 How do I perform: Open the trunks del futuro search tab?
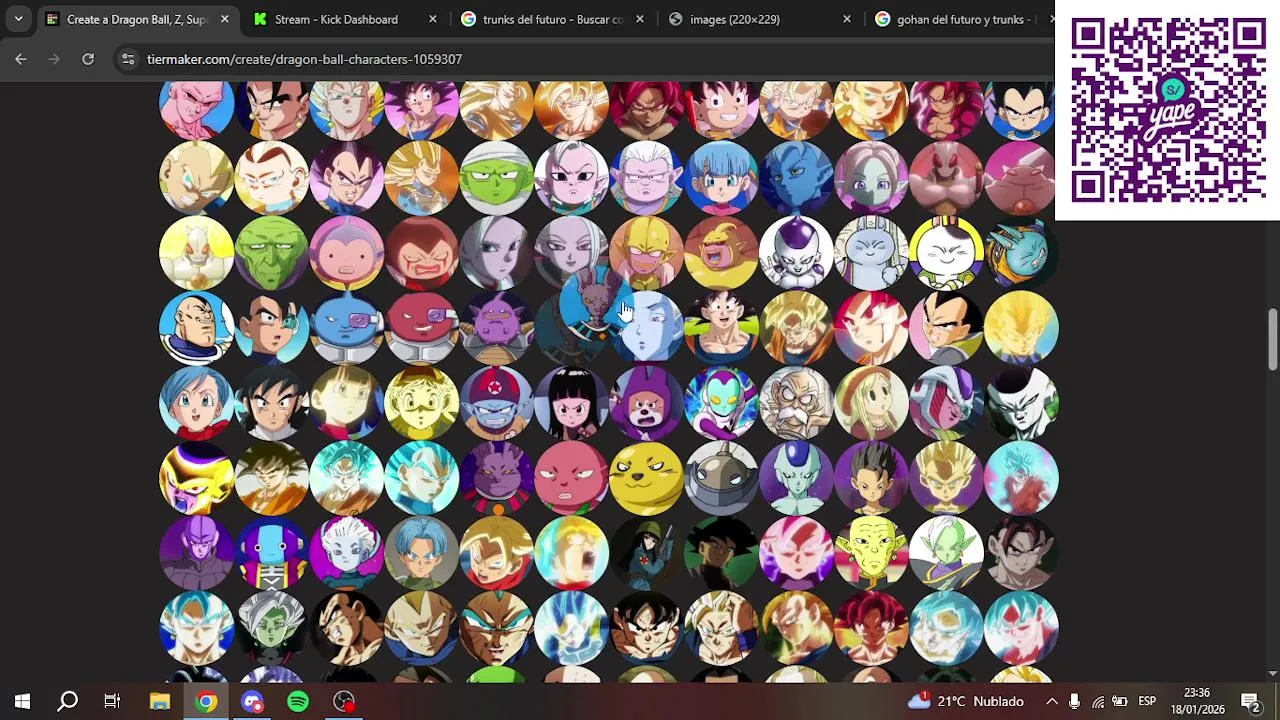[x=553, y=19]
